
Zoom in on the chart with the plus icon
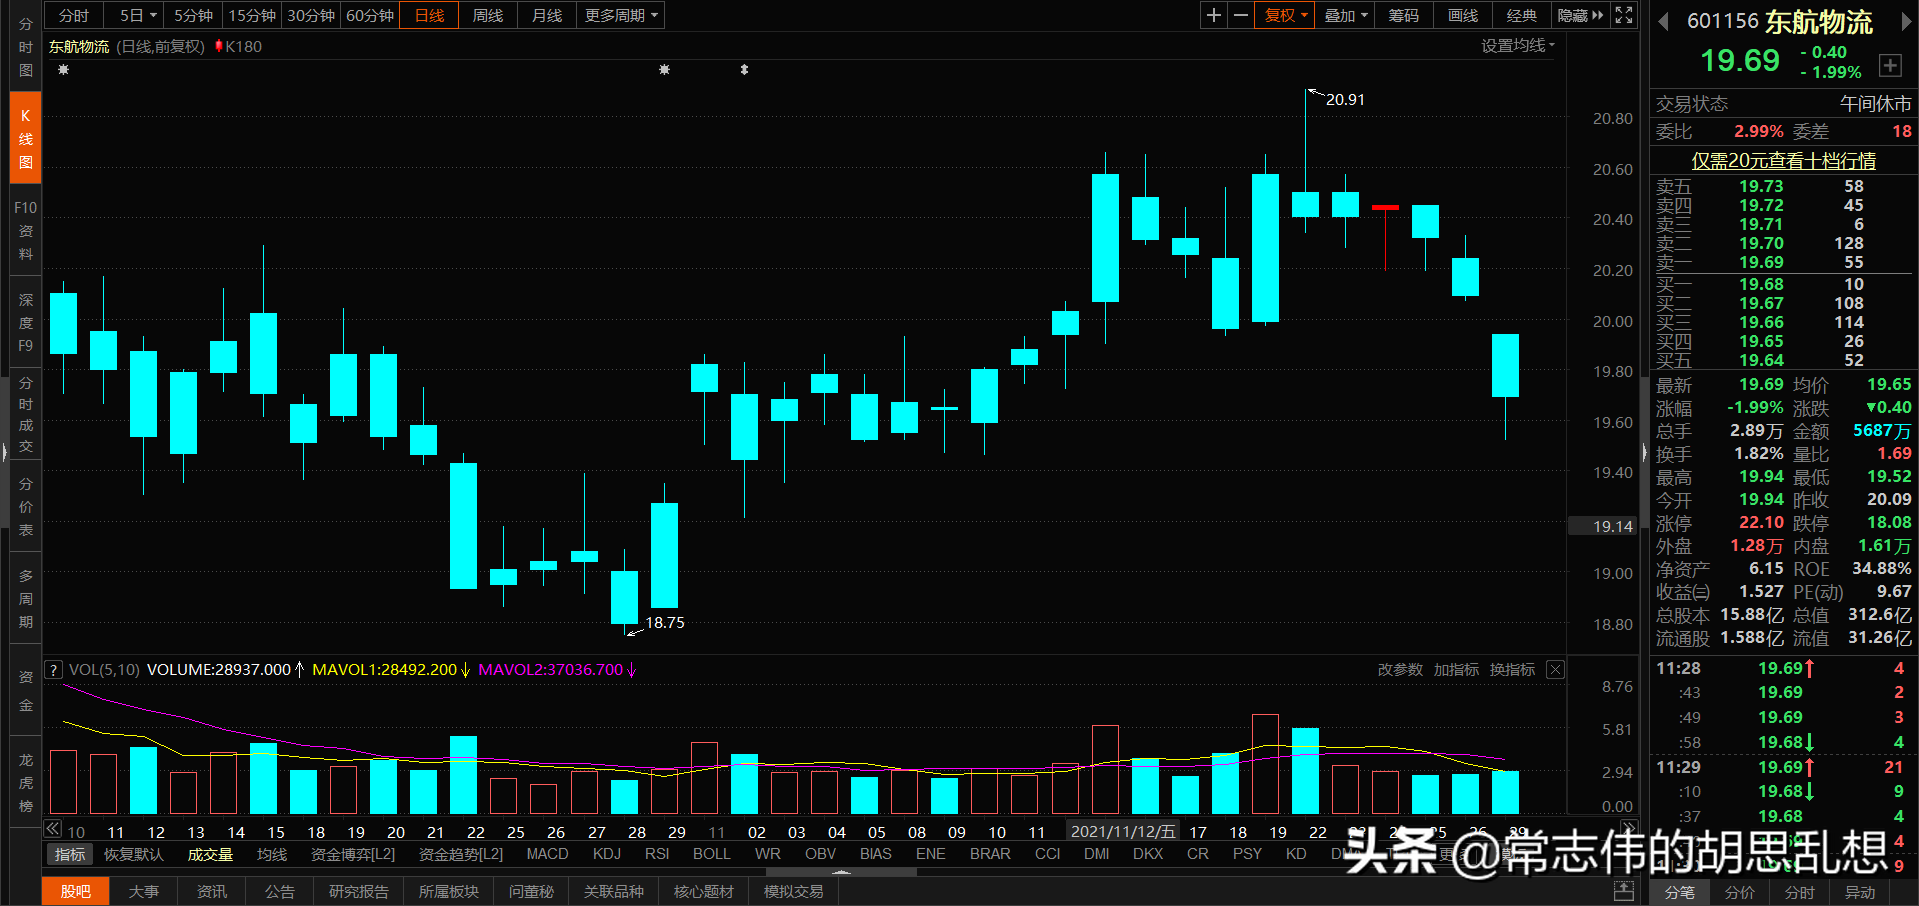[1213, 15]
